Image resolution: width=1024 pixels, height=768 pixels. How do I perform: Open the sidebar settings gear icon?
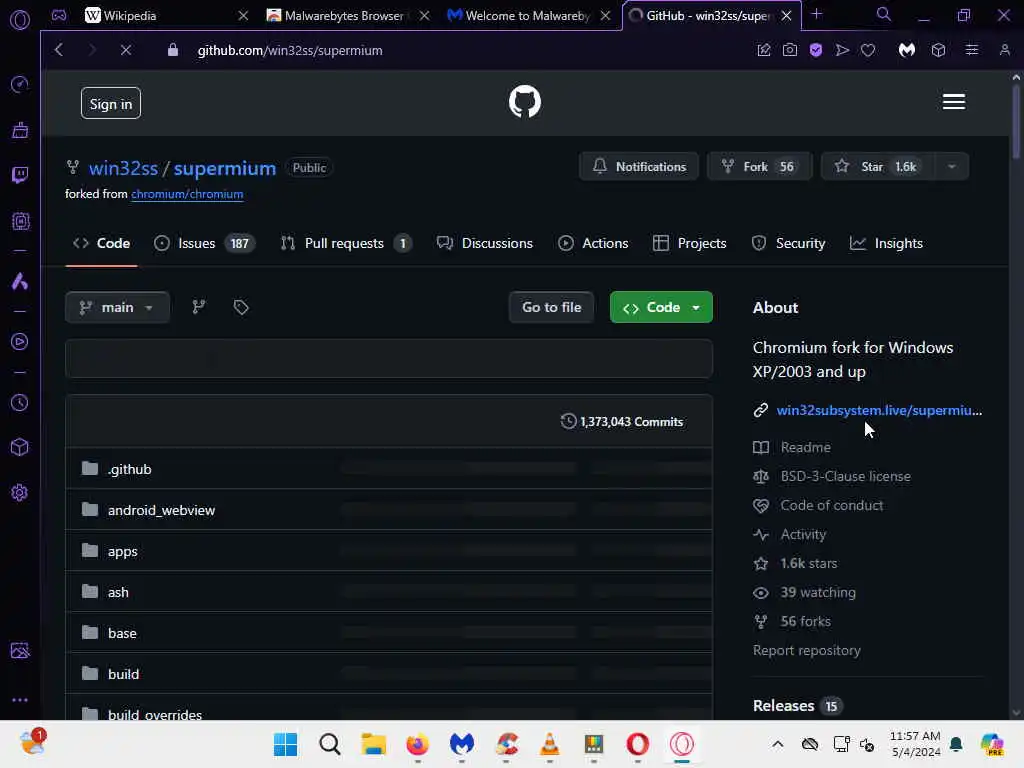[20, 492]
